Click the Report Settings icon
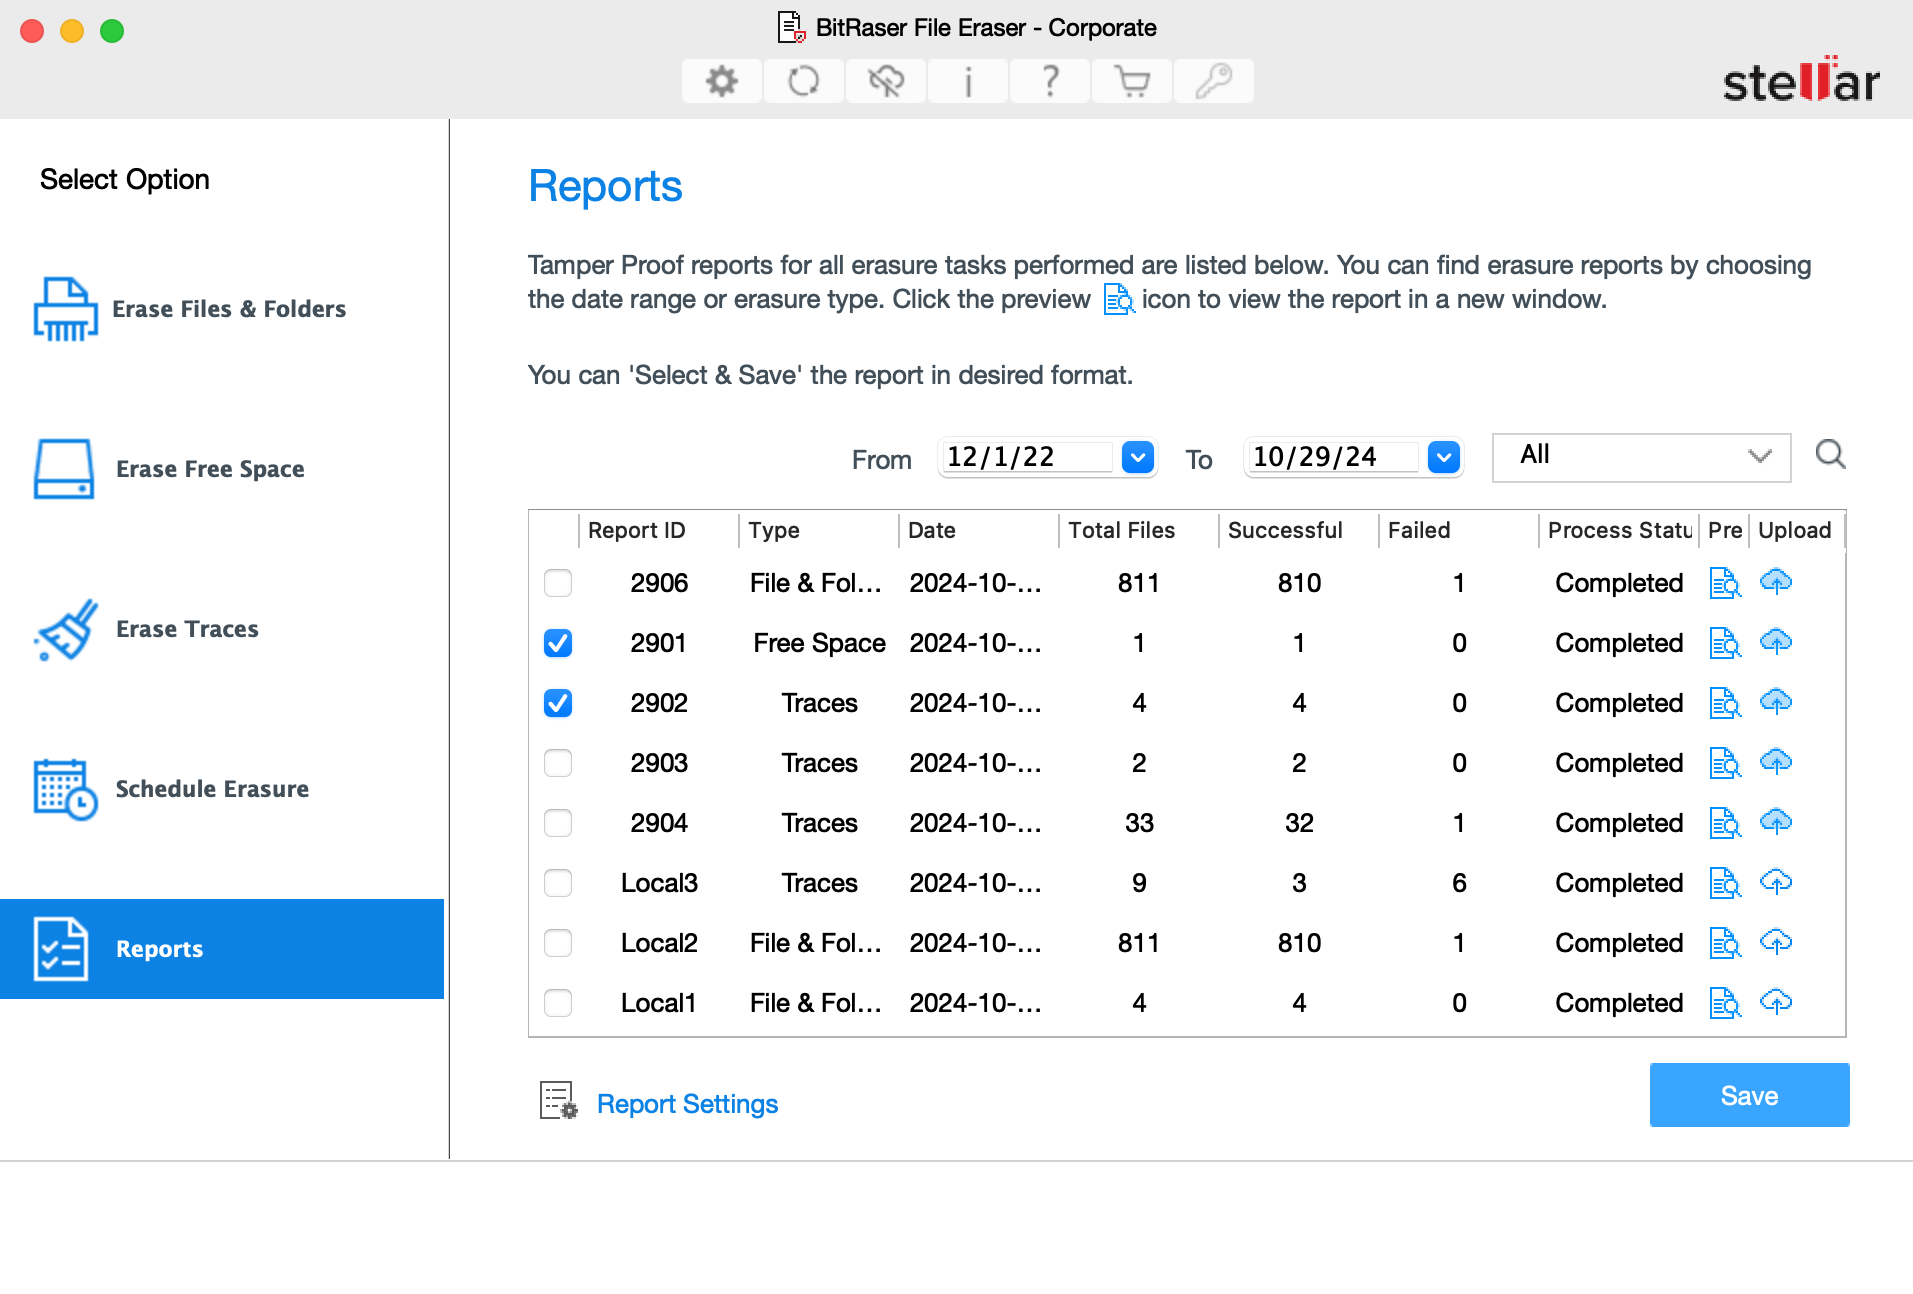The width and height of the screenshot is (1913, 1294). (558, 1101)
